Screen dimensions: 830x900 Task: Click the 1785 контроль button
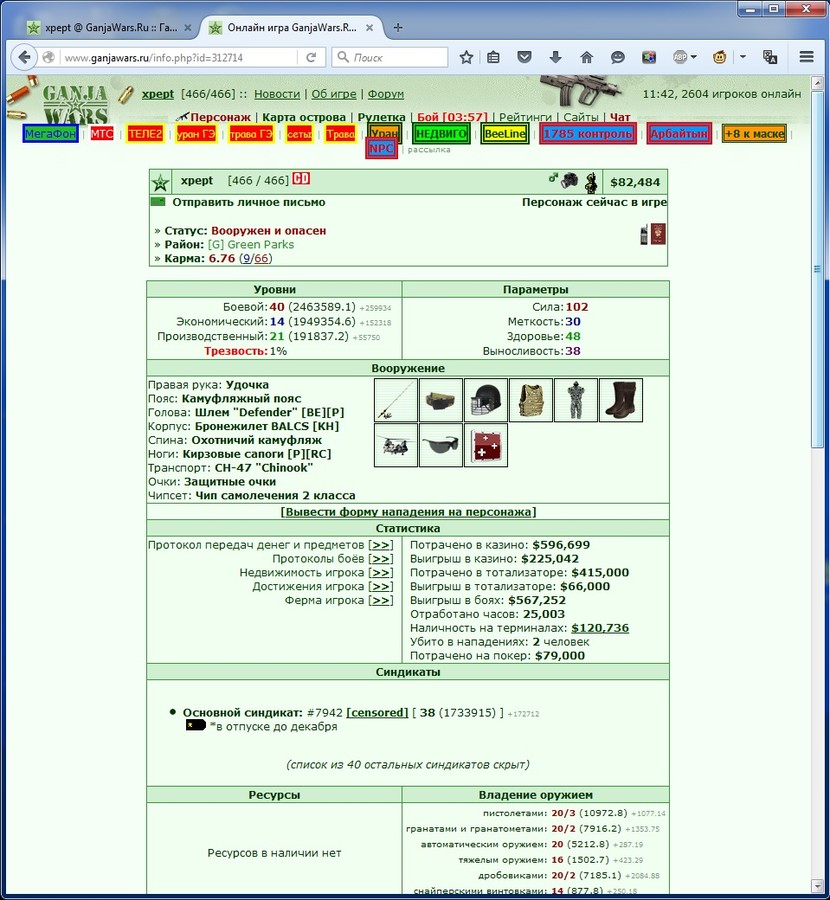(588, 134)
